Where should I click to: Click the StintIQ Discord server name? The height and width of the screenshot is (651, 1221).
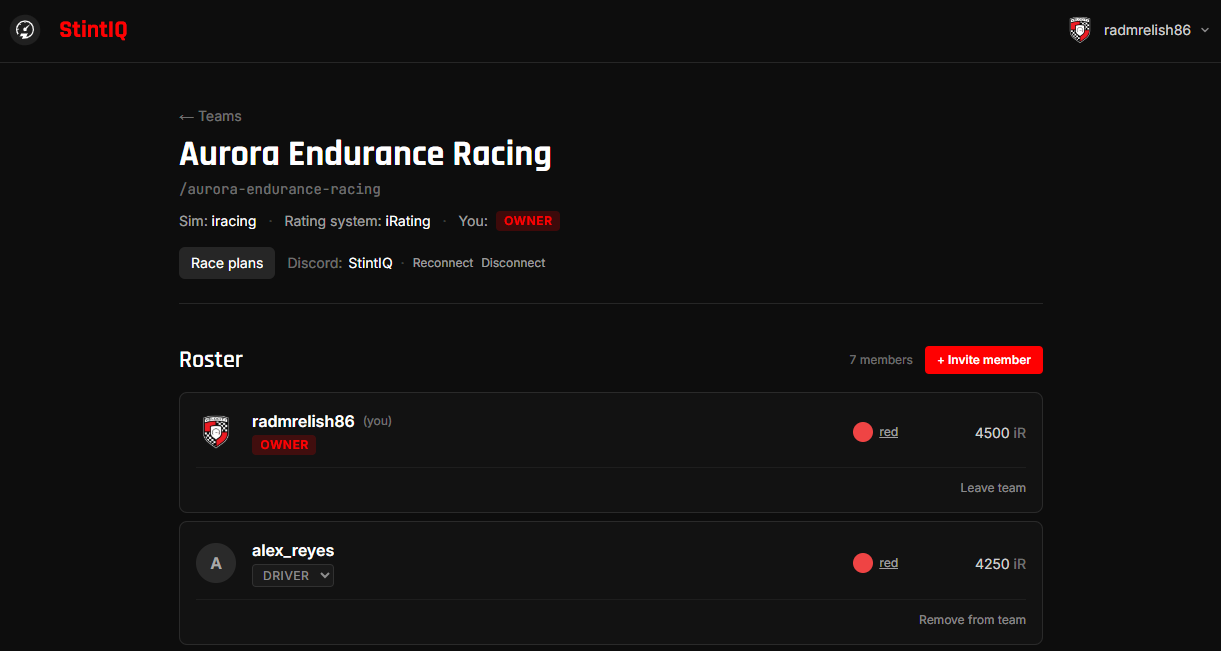click(370, 263)
